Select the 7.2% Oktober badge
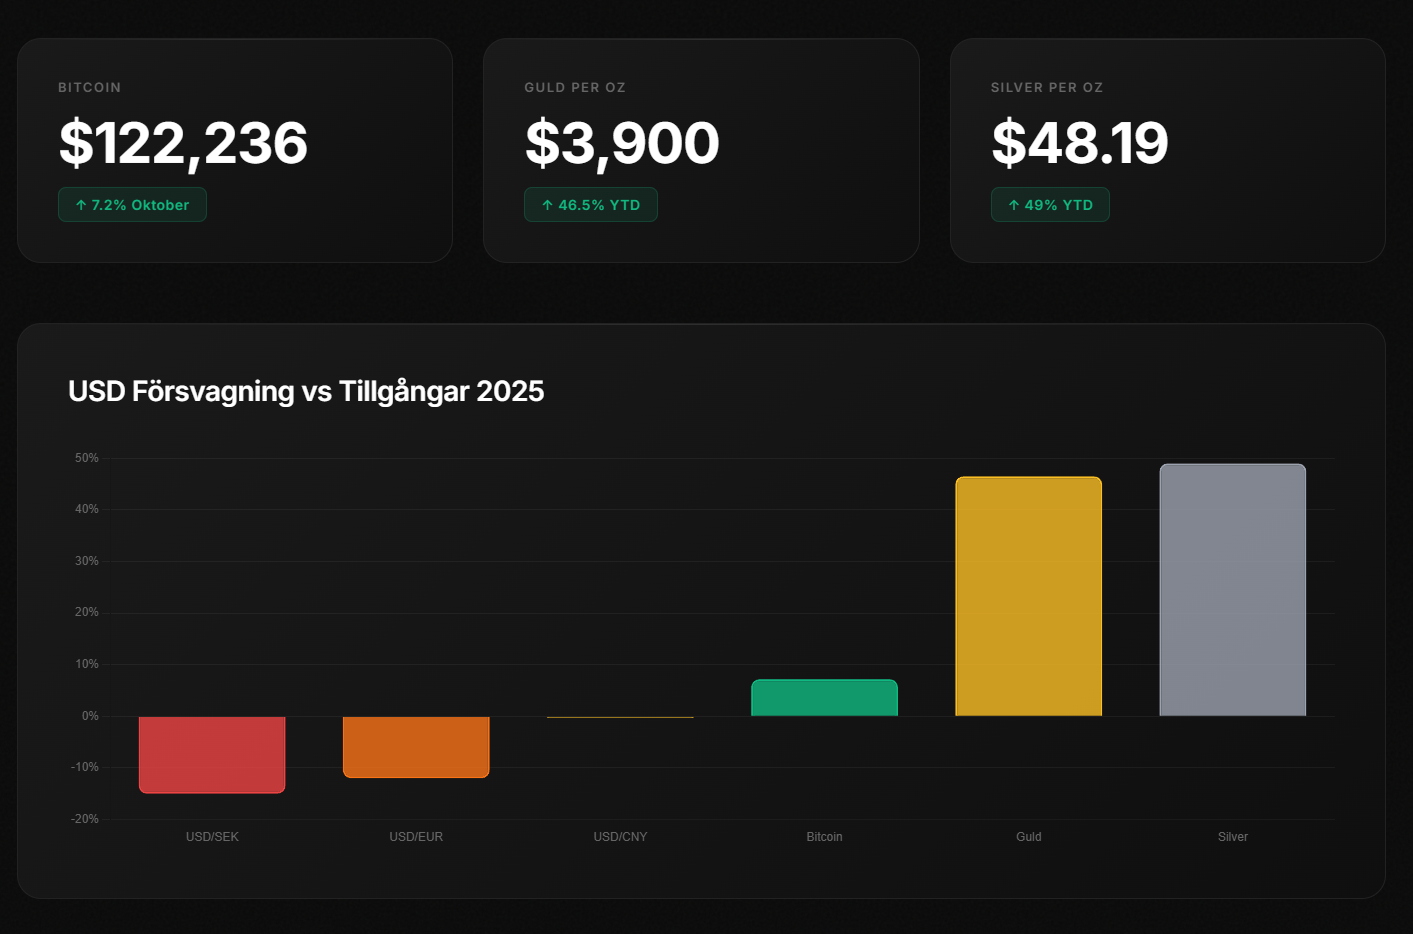1413x934 pixels. pos(132,205)
